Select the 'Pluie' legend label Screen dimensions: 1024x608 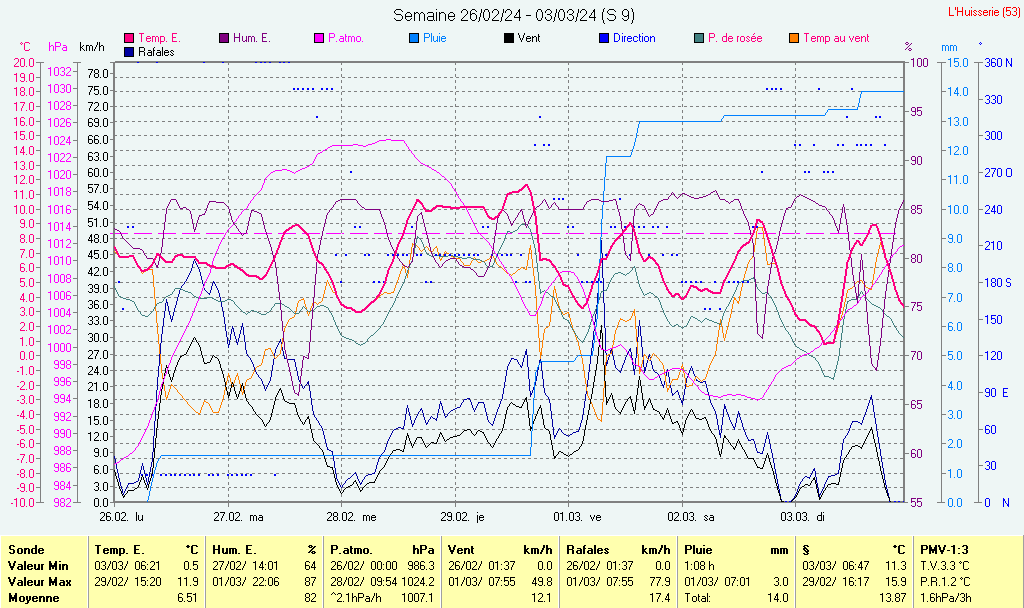(434, 38)
